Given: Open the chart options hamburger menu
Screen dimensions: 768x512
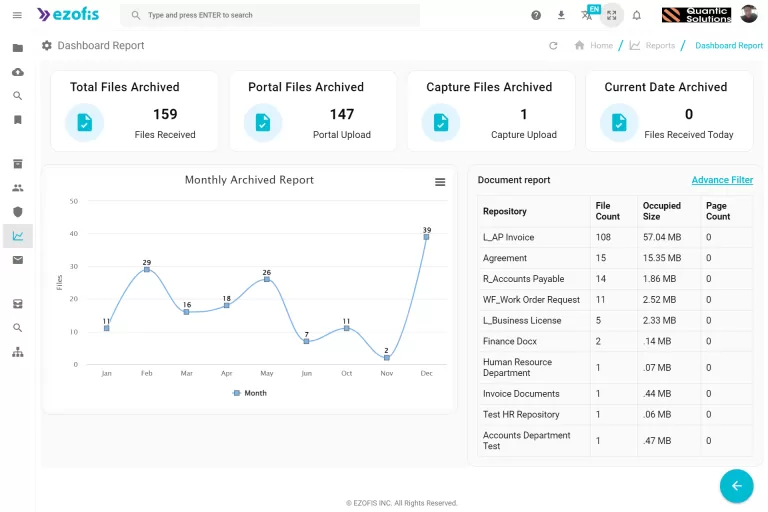Looking at the screenshot, I should (440, 182).
